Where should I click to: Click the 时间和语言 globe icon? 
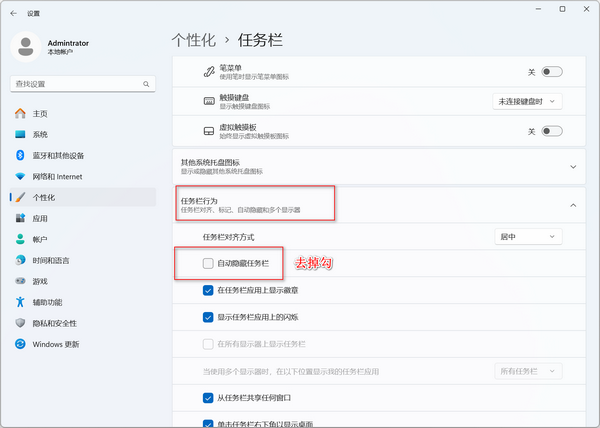click(20, 260)
